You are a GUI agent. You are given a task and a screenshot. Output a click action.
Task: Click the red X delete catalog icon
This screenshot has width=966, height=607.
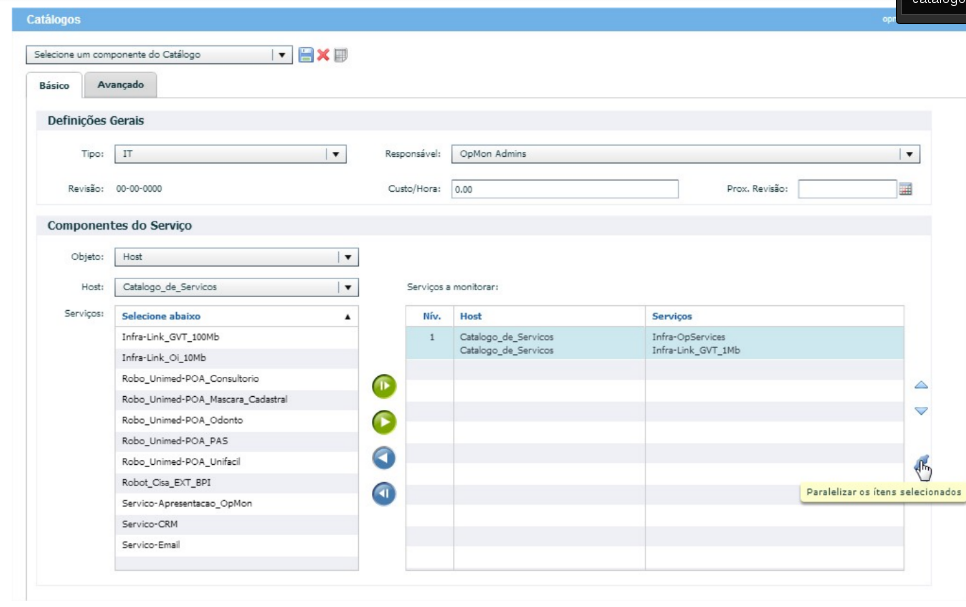pos(323,55)
